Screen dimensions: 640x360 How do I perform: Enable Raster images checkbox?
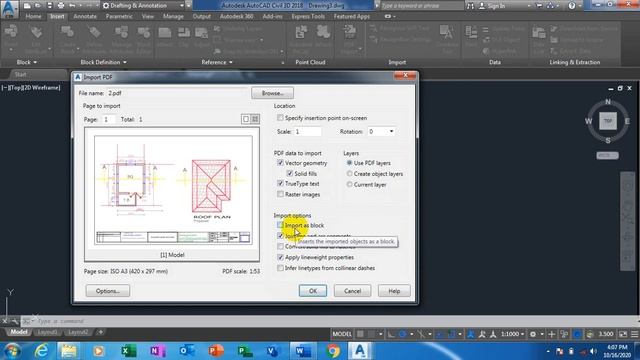280,194
